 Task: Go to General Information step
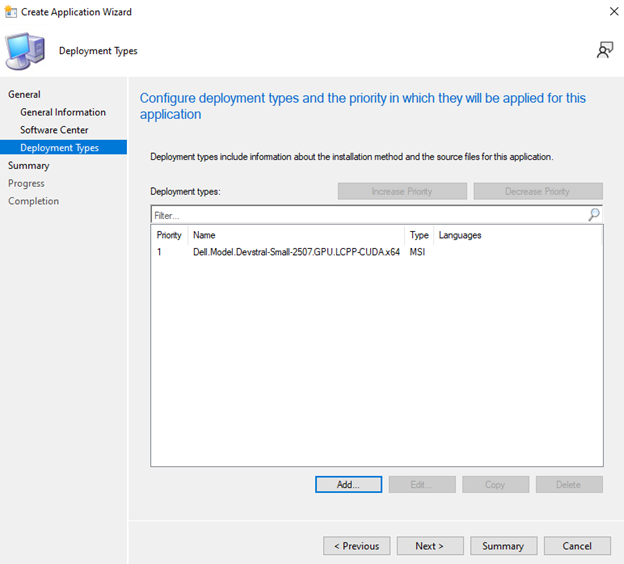[x=63, y=112]
